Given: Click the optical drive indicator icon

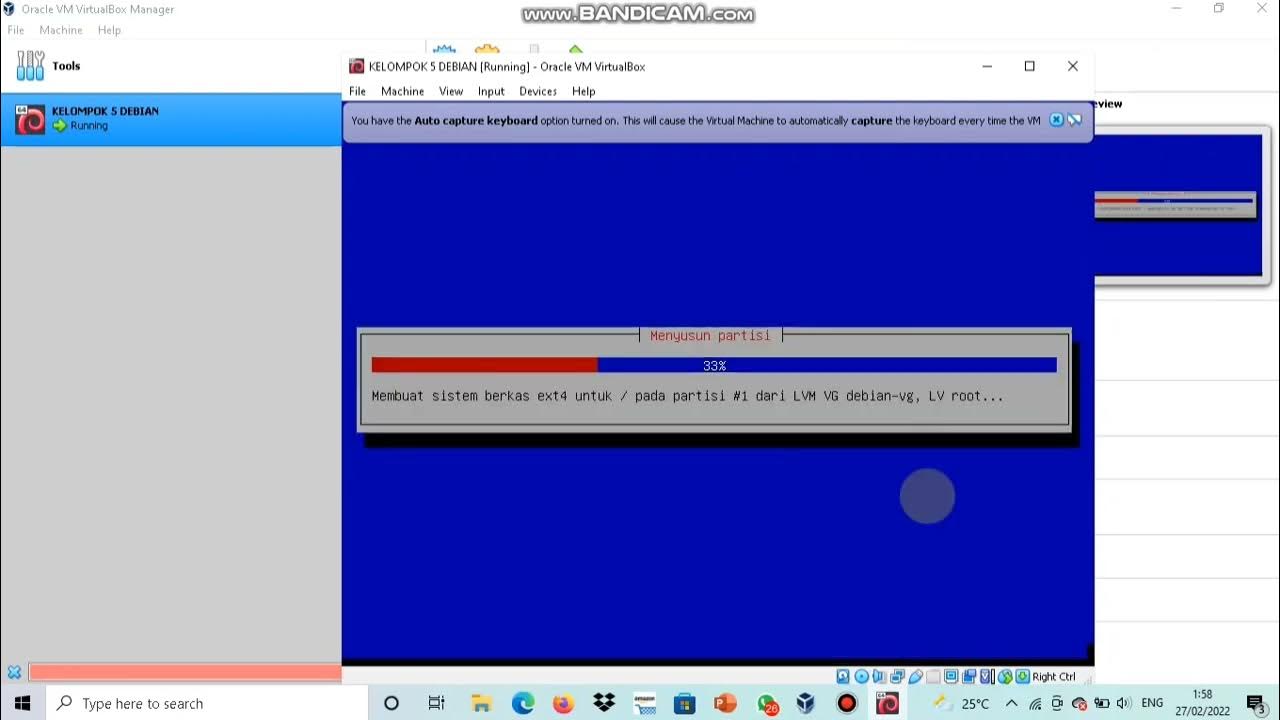Looking at the screenshot, I should pyautogui.click(x=862, y=677).
